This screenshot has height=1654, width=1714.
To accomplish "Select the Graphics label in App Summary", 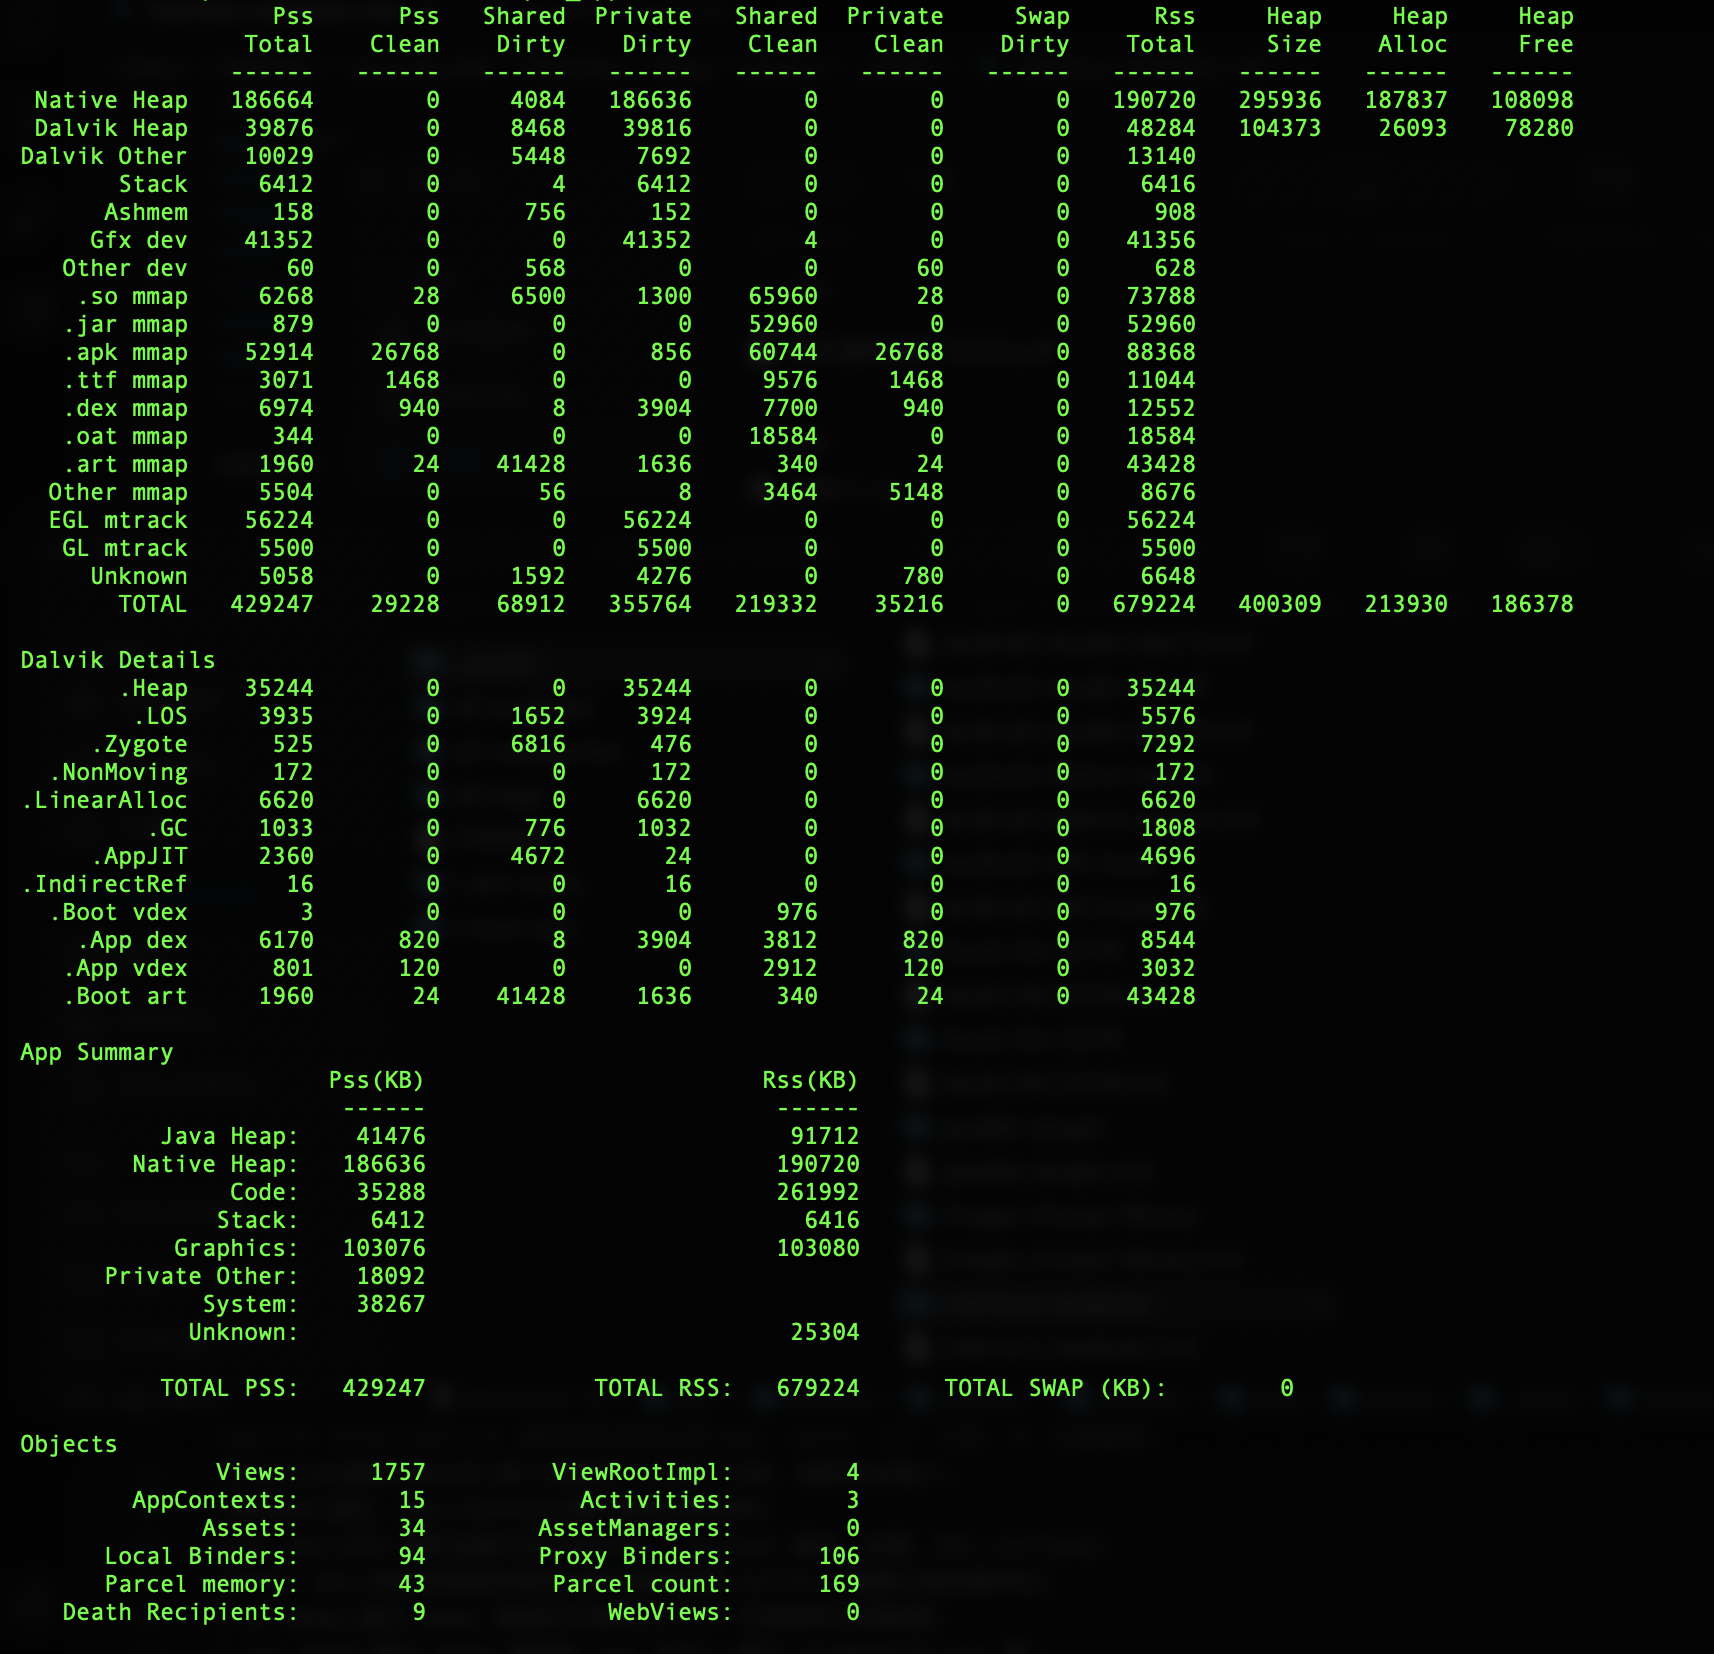I will point(236,1248).
